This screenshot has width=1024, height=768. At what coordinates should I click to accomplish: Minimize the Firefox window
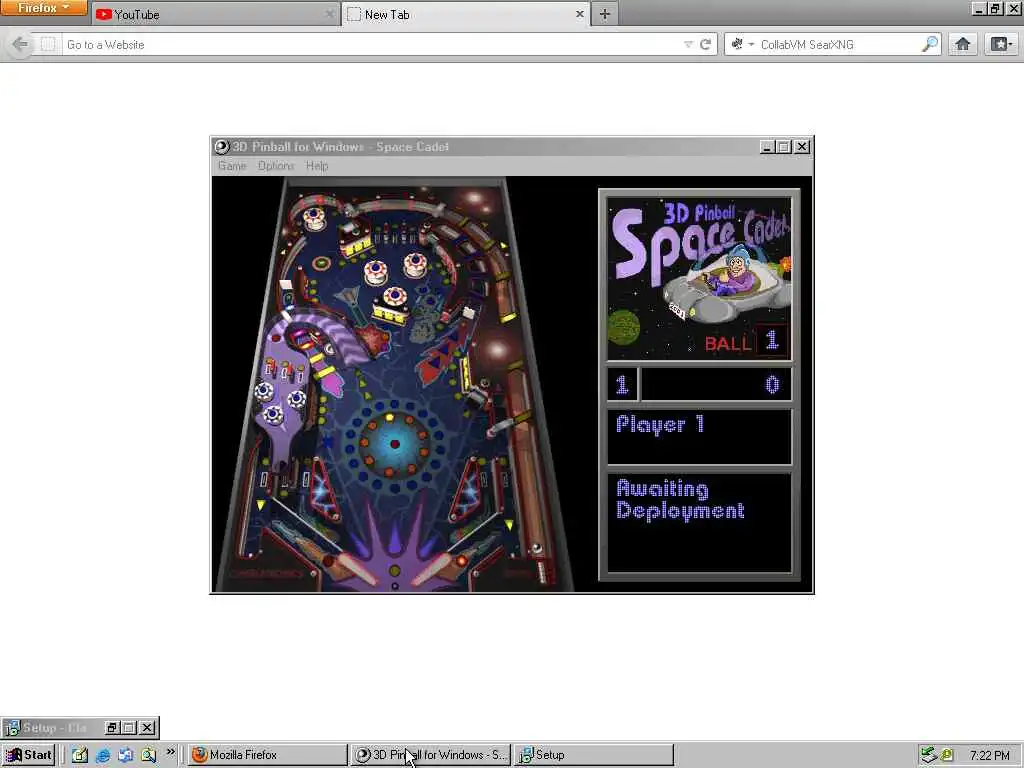coord(978,9)
